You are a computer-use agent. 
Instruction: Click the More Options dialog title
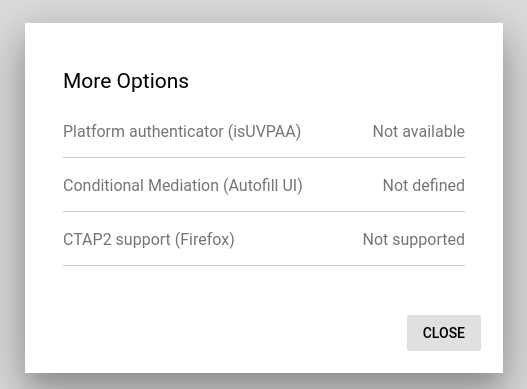(126, 81)
